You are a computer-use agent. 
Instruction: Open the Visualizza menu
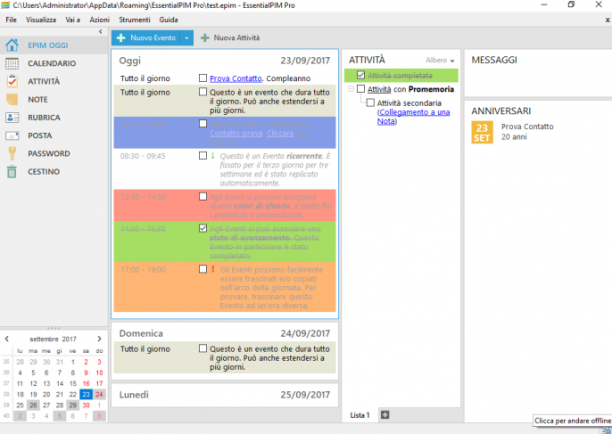tap(41, 20)
